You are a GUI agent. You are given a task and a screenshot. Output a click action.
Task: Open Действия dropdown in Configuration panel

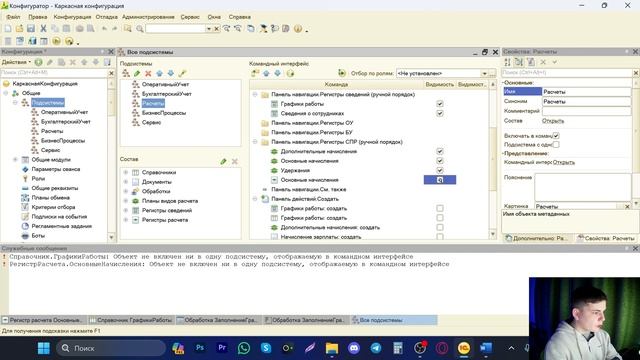point(16,62)
